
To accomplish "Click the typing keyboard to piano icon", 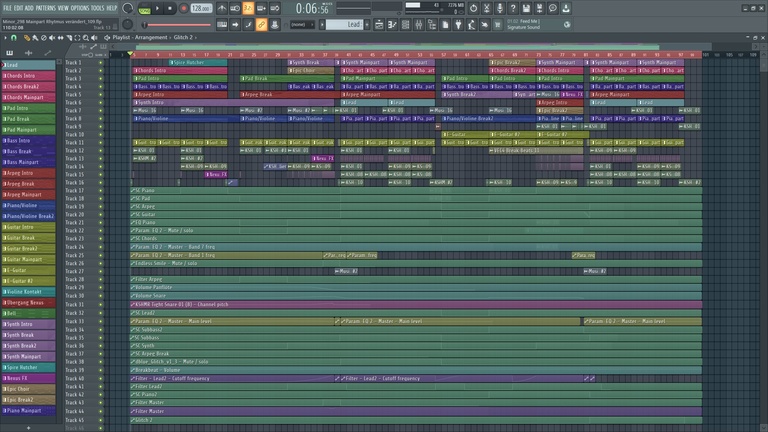I will [222, 24].
